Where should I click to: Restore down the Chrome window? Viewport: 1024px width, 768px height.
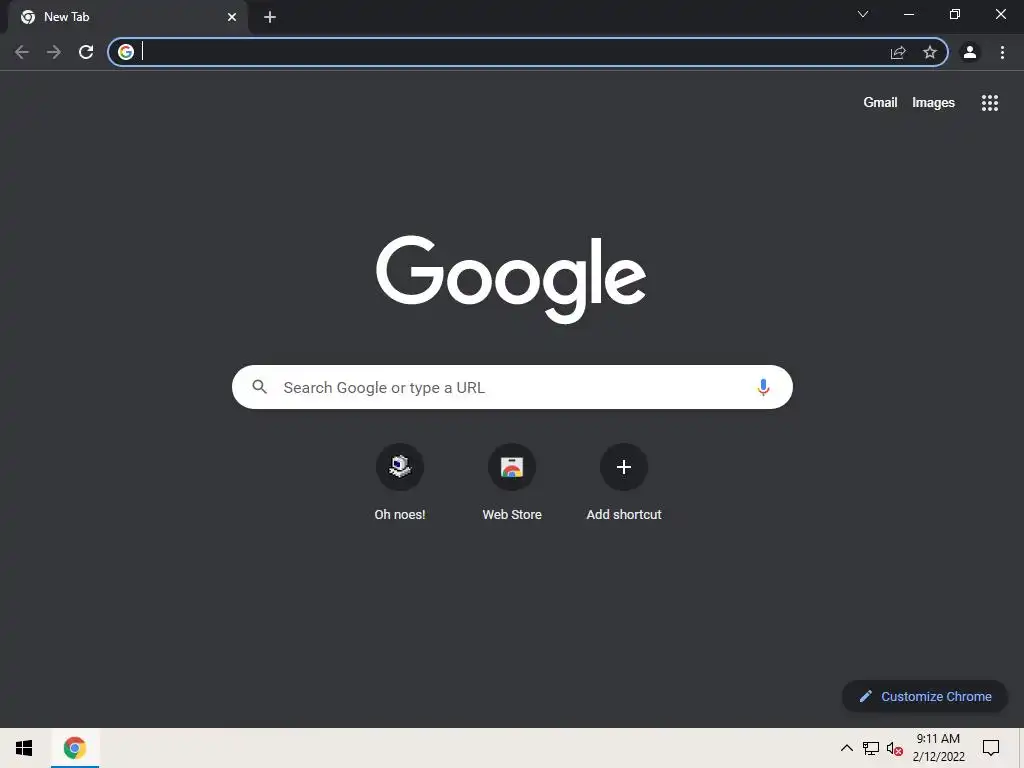point(955,14)
